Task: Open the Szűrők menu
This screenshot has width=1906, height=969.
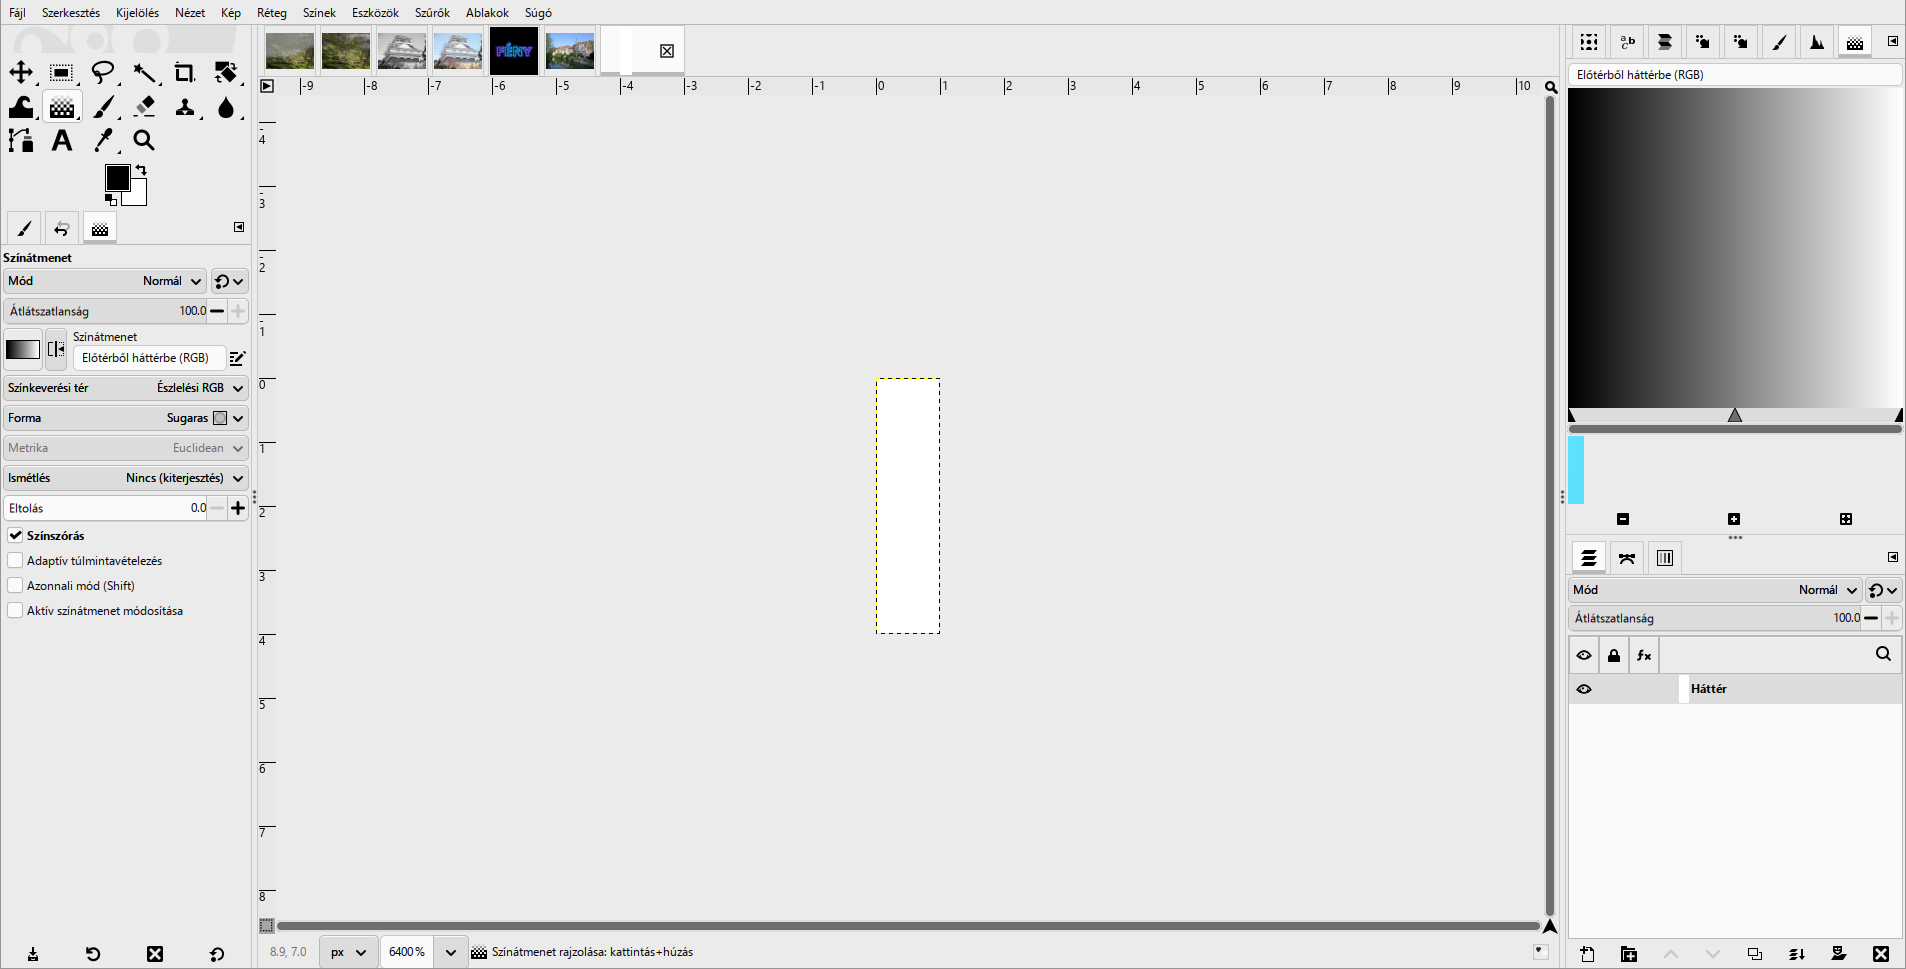Action: [x=432, y=13]
